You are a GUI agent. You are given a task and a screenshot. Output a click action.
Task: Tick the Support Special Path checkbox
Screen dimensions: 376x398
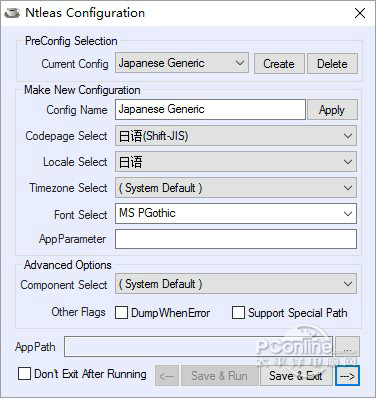[x=238, y=313]
